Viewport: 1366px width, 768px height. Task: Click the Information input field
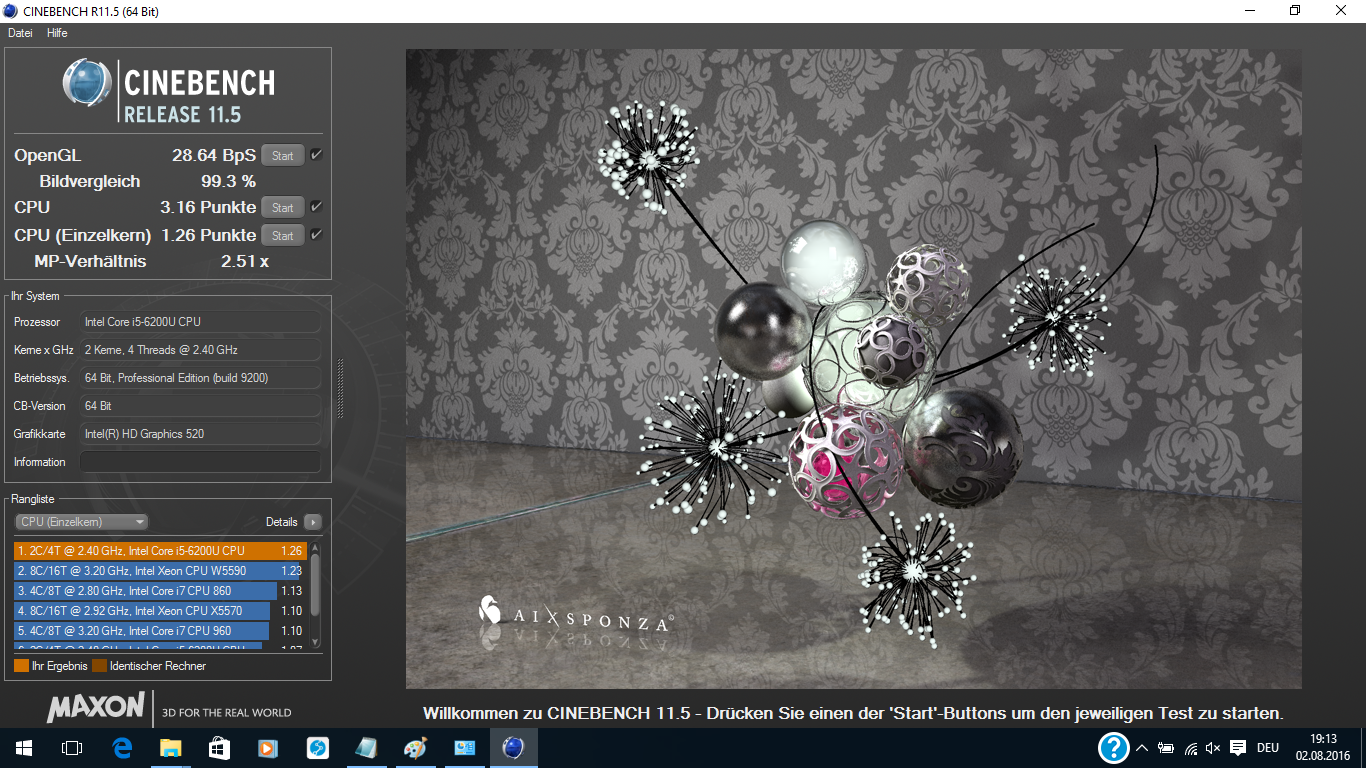200,462
